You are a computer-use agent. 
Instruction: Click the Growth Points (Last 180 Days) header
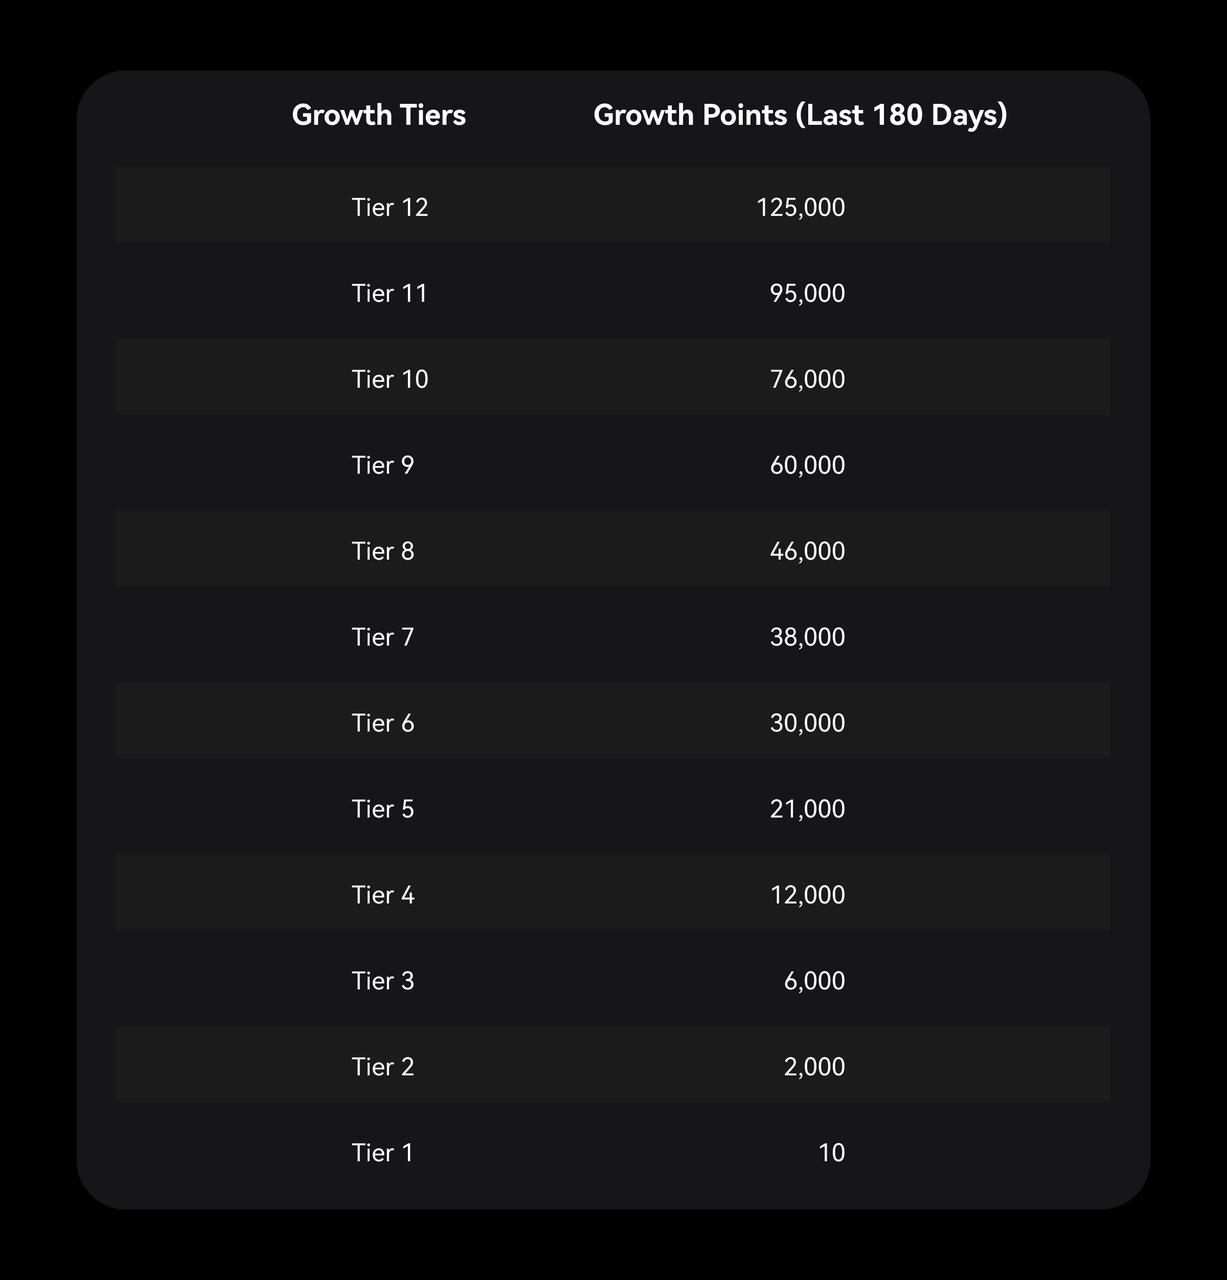pos(799,115)
